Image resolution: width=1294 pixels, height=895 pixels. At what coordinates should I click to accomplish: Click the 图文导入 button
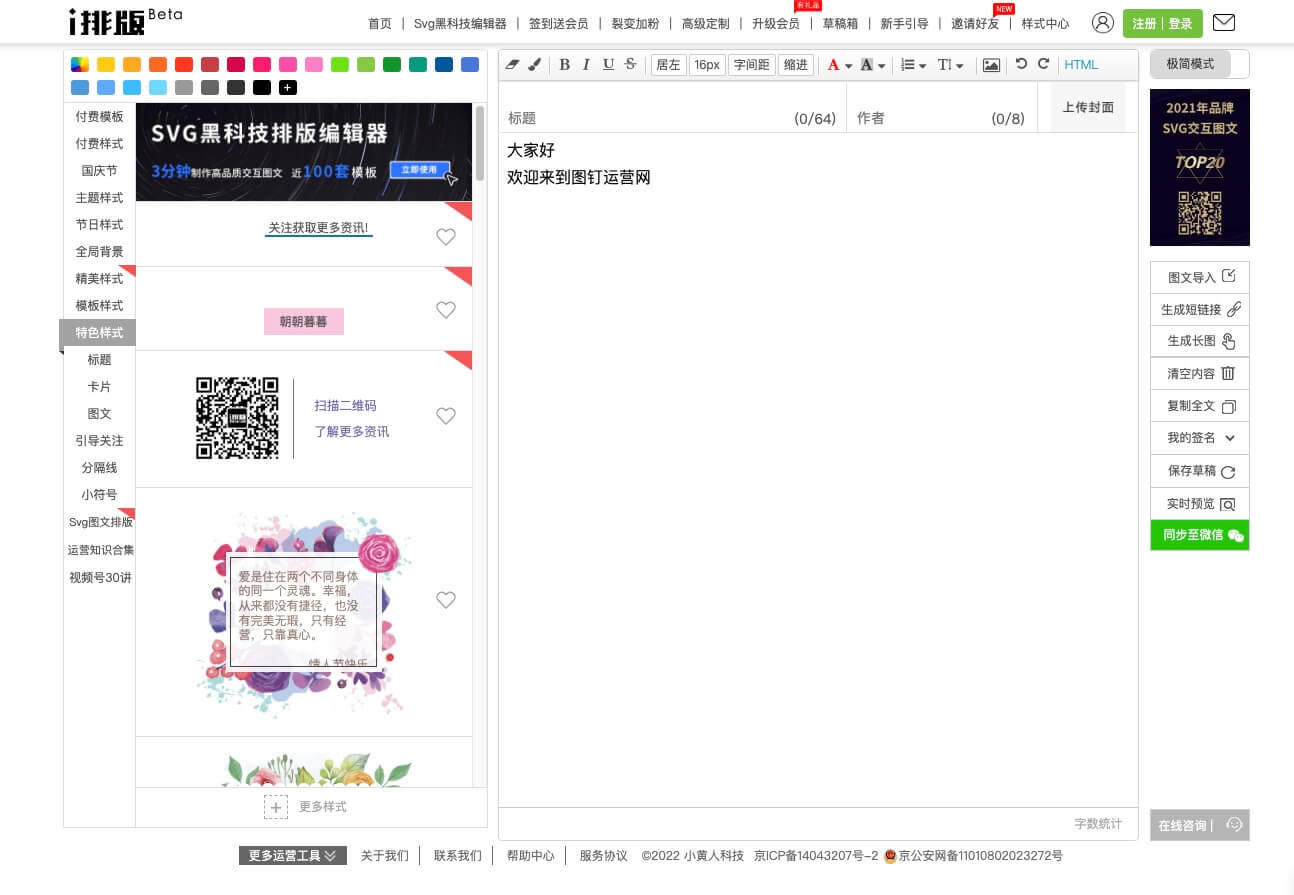point(1200,278)
